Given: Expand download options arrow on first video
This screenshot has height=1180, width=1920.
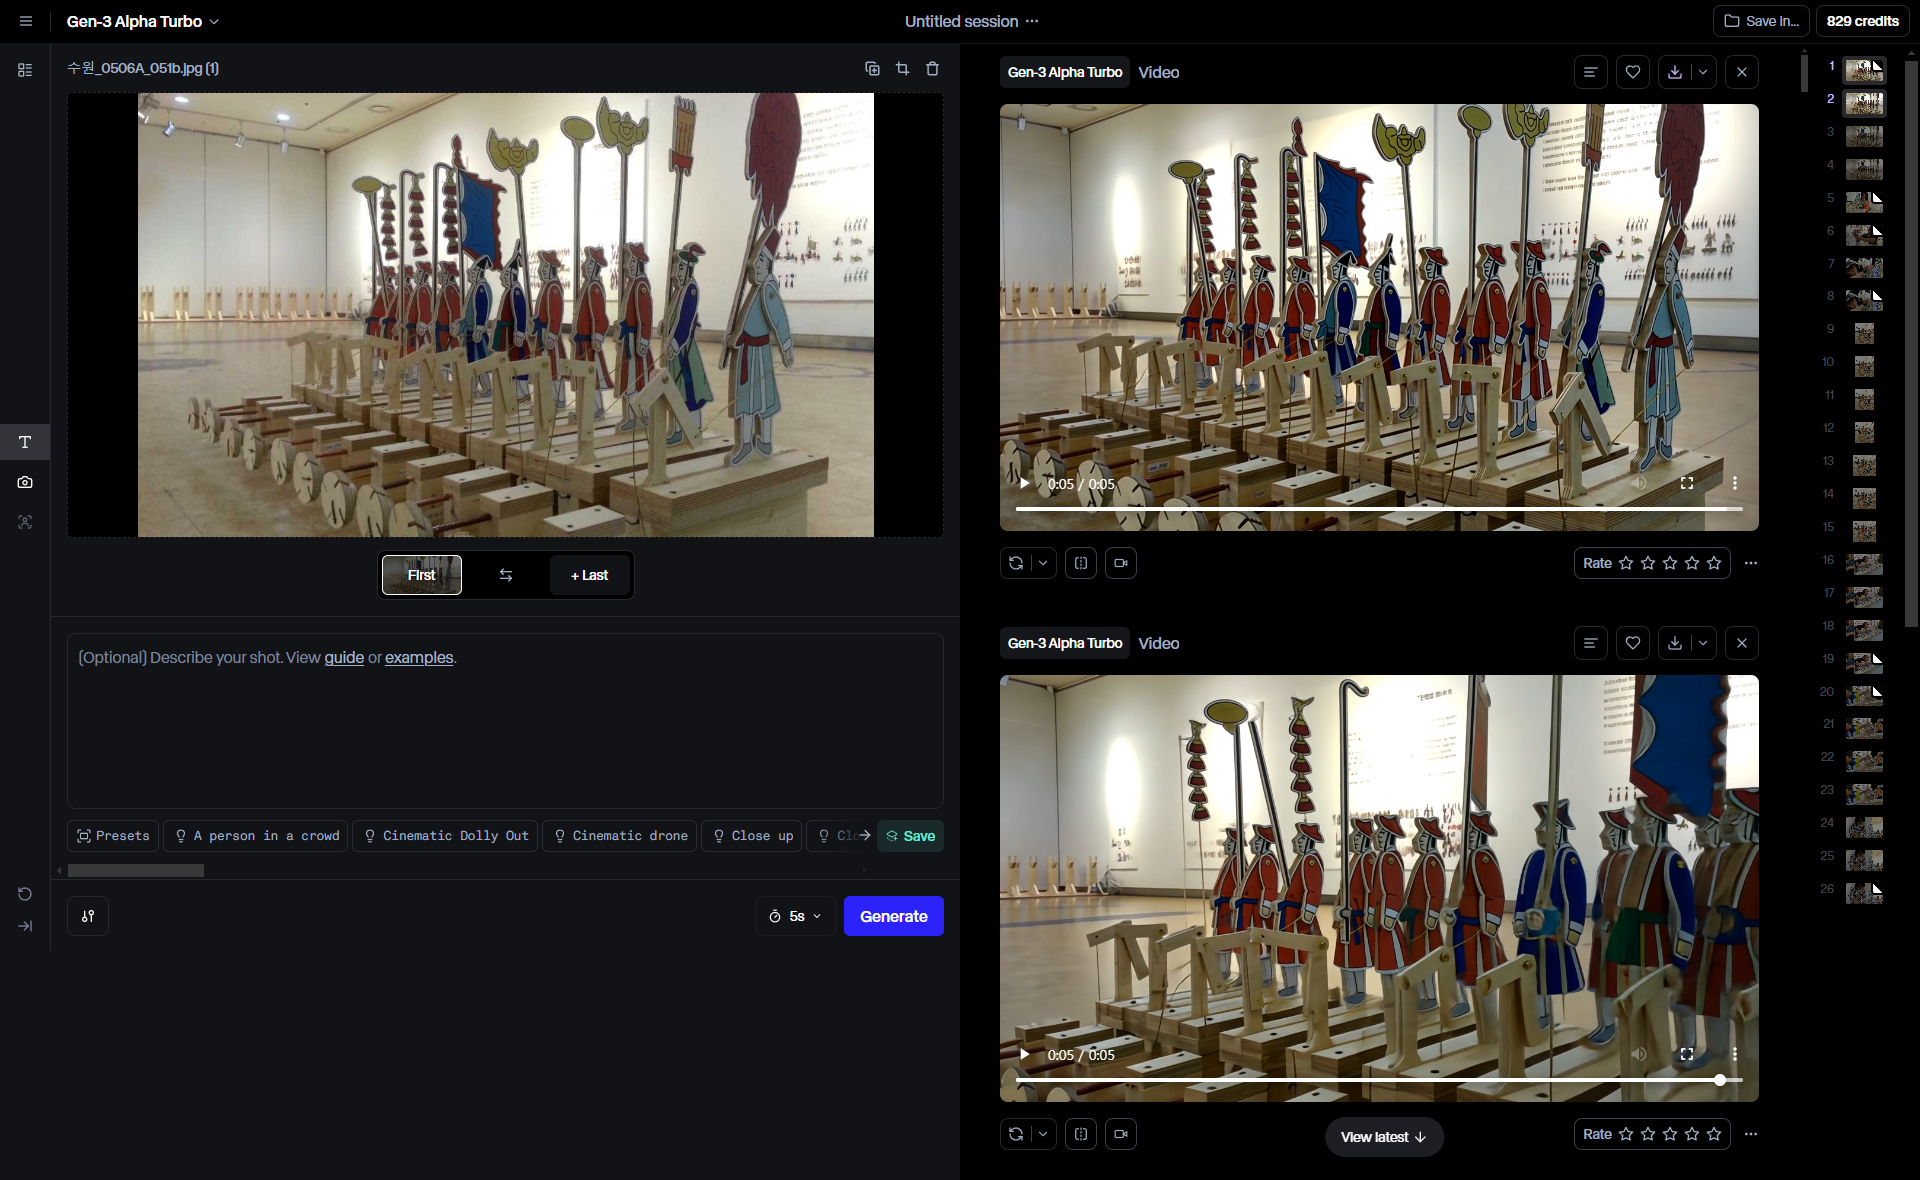Looking at the screenshot, I should click(x=1703, y=72).
